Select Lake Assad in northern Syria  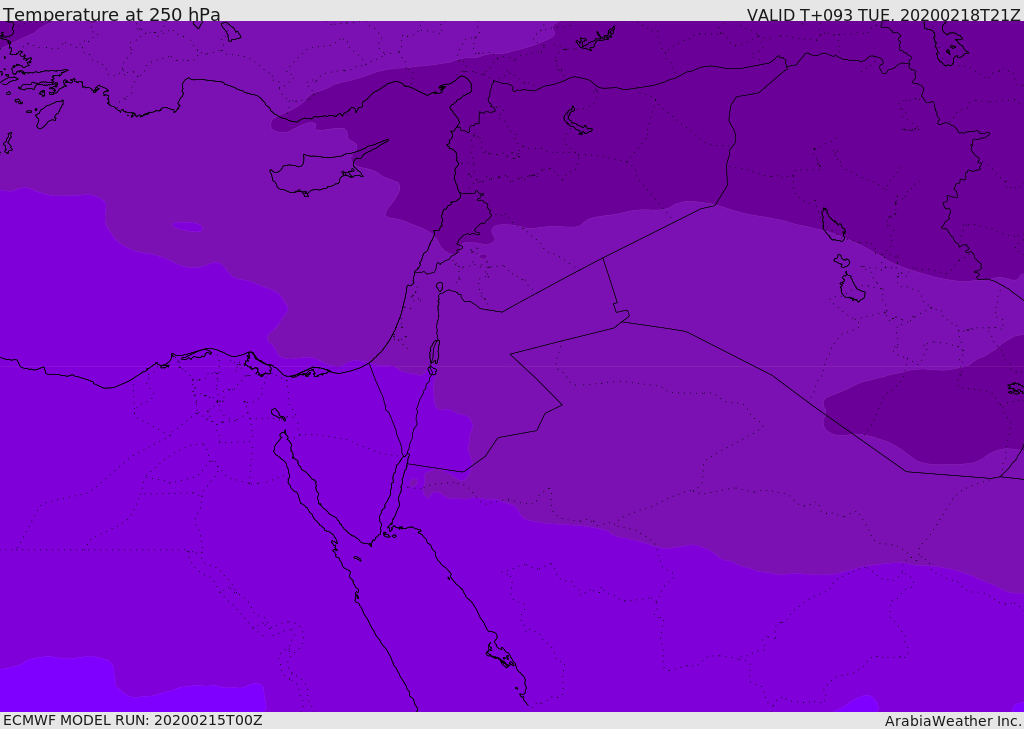pos(577,122)
